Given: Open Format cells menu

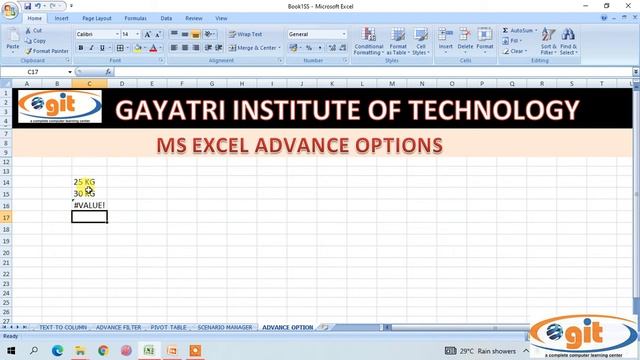Looking at the screenshot, I should [x=485, y=40].
